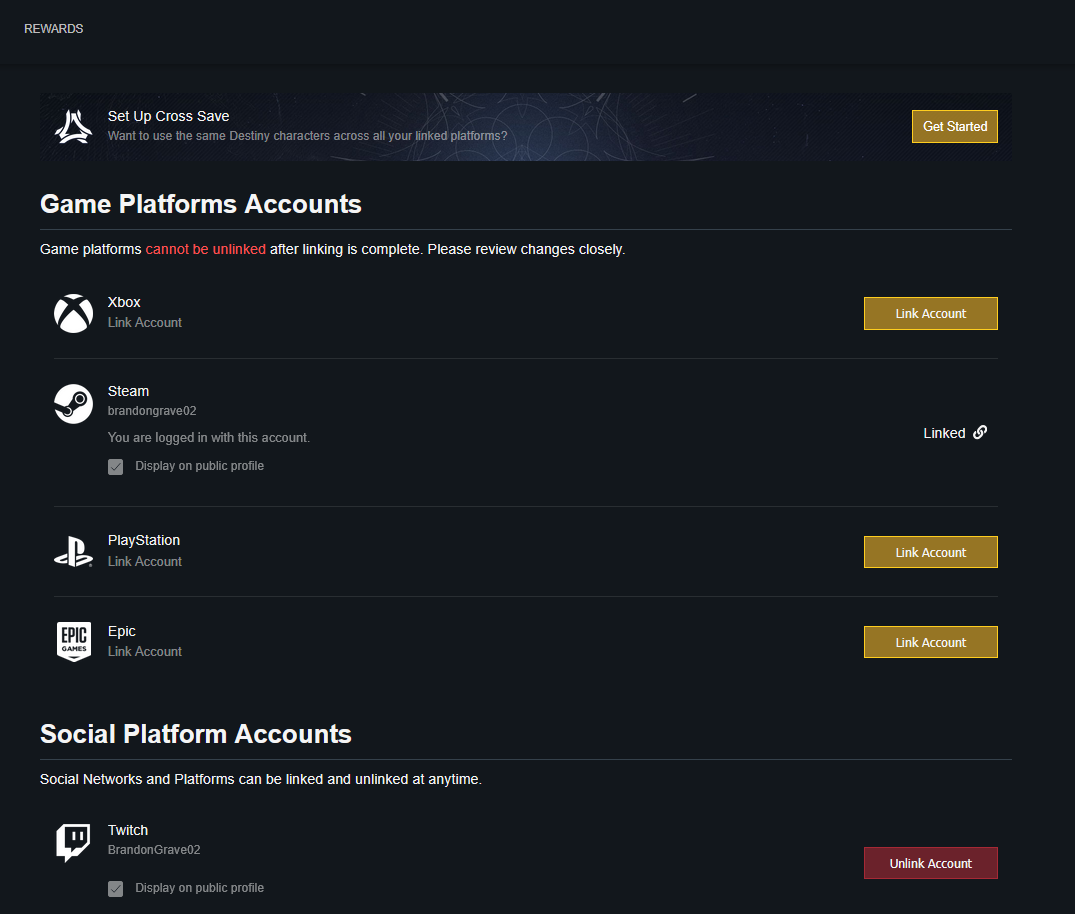This screenshot has width=1075, height=914.
Task: Unlink the Twitch account
Action: (x=930, y=863)
